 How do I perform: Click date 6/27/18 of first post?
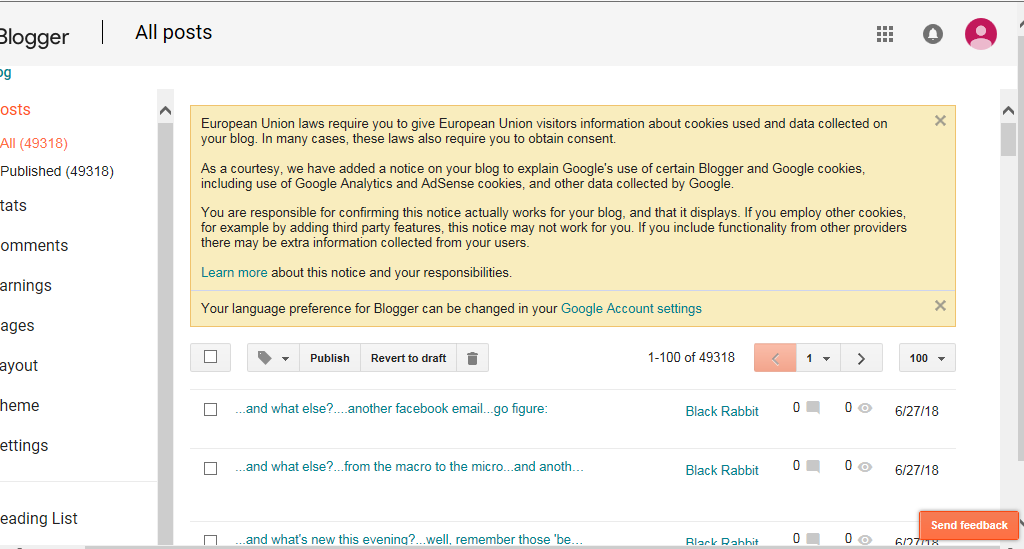click(916, 411)
